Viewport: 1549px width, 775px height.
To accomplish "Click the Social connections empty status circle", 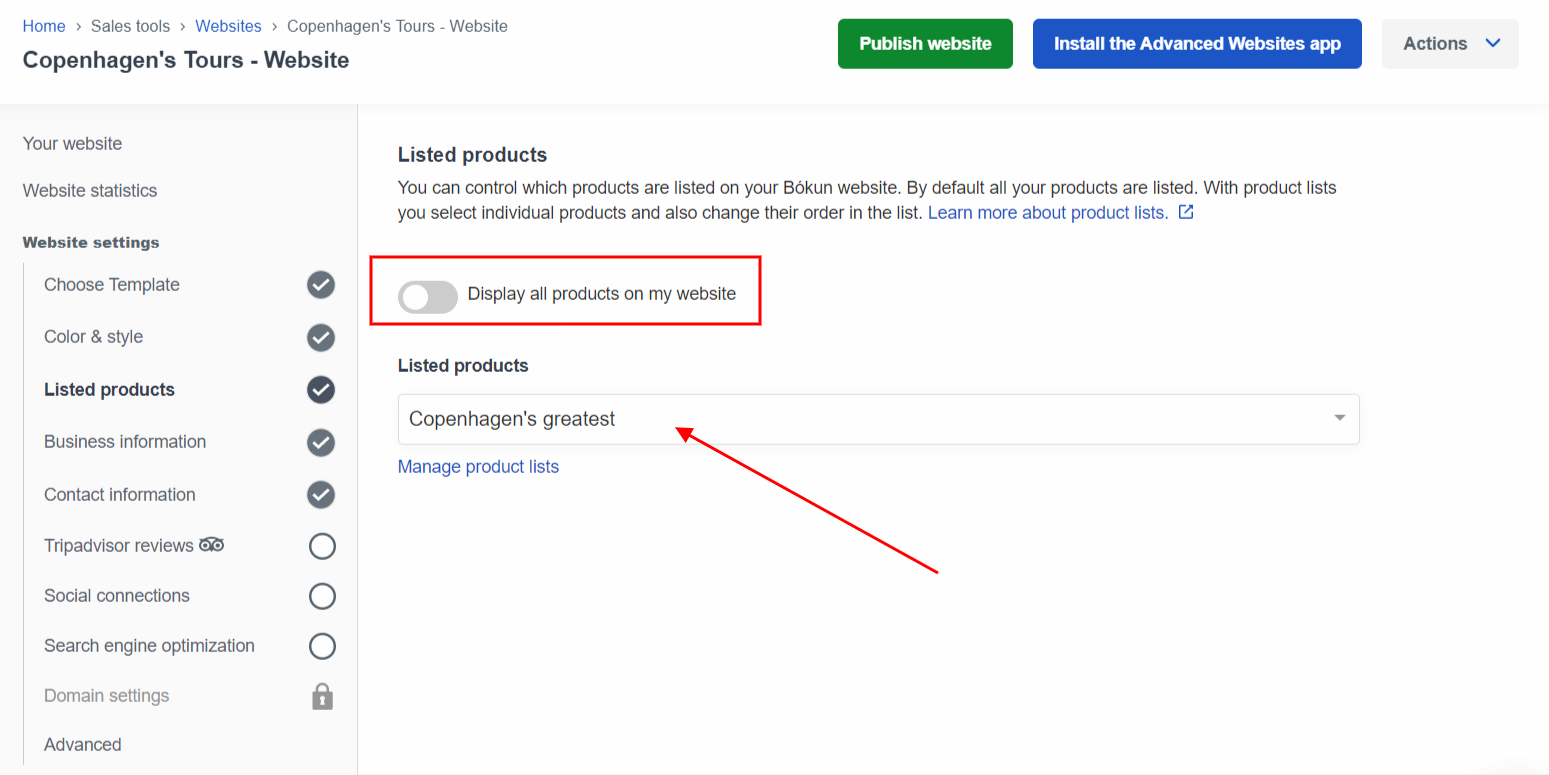I will pyautogui.click(x=322, y=597).
